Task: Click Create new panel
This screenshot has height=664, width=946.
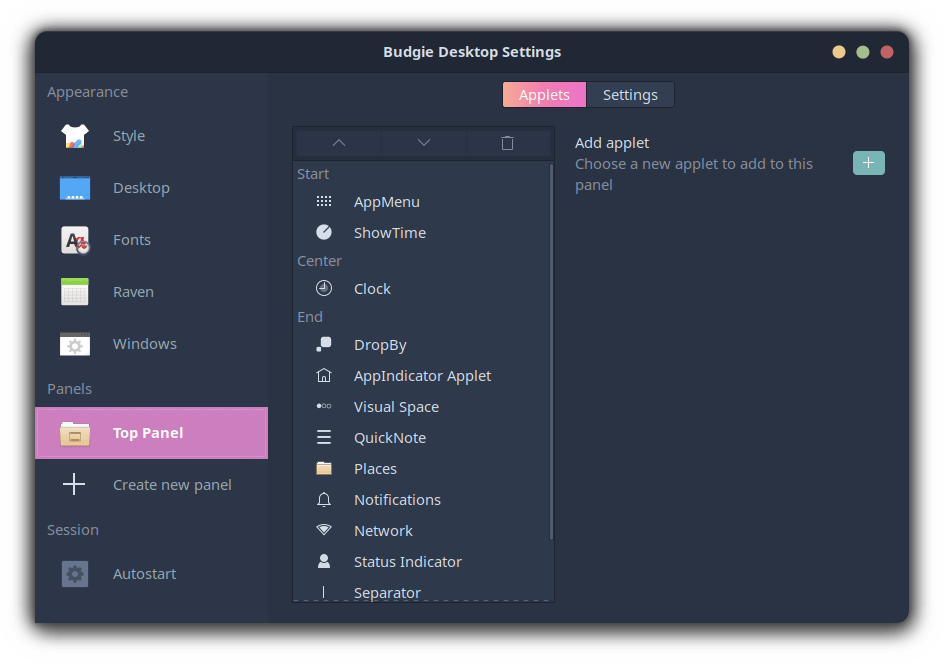Action: point(172,485)
